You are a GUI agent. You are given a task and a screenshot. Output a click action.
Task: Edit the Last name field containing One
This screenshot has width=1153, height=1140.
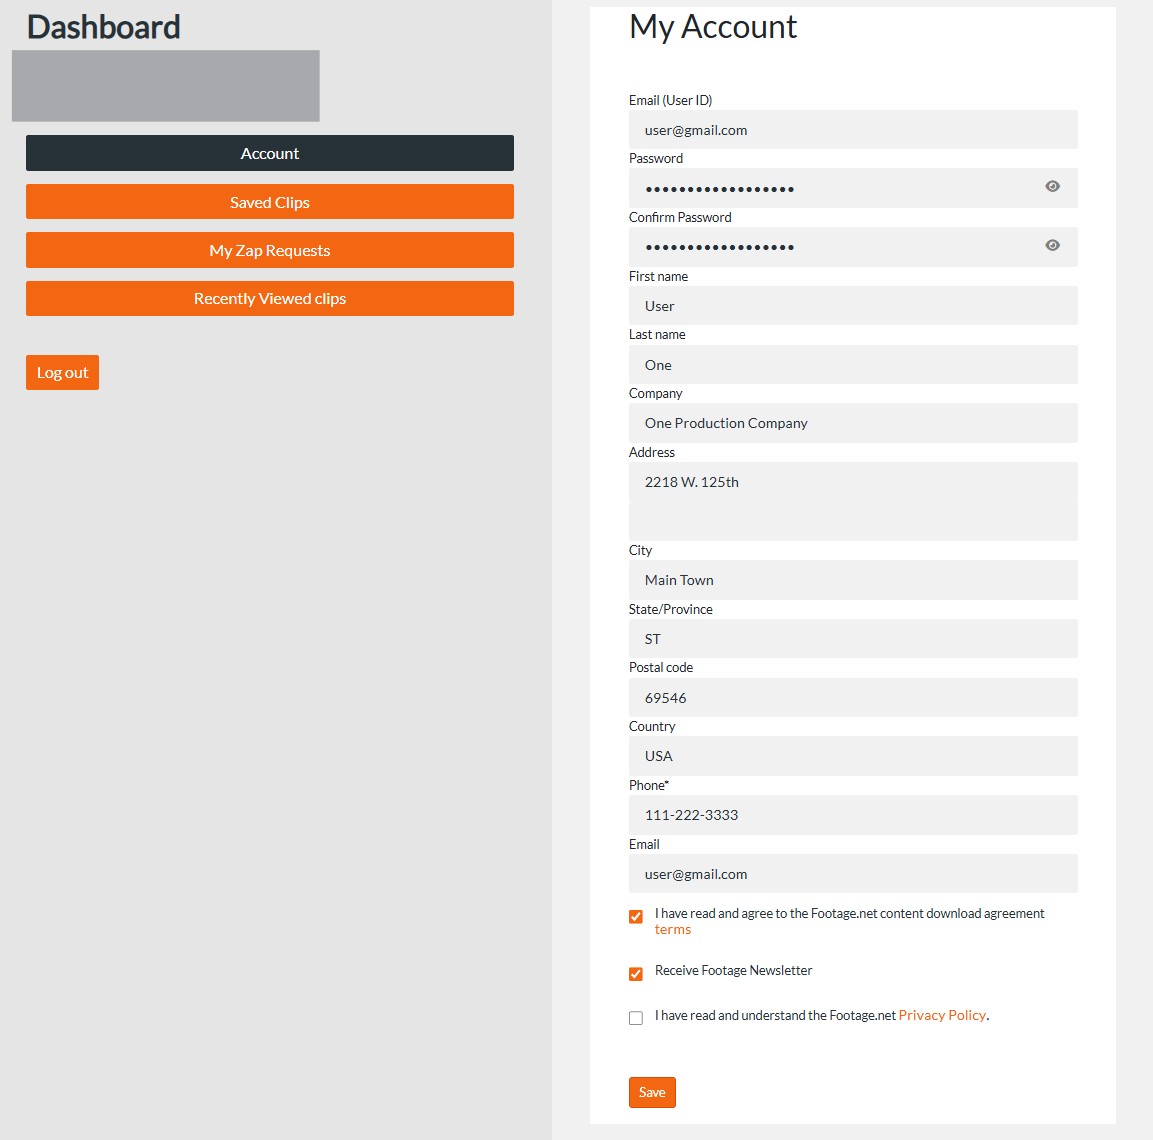pyautogui.click(x=853, y=365)
